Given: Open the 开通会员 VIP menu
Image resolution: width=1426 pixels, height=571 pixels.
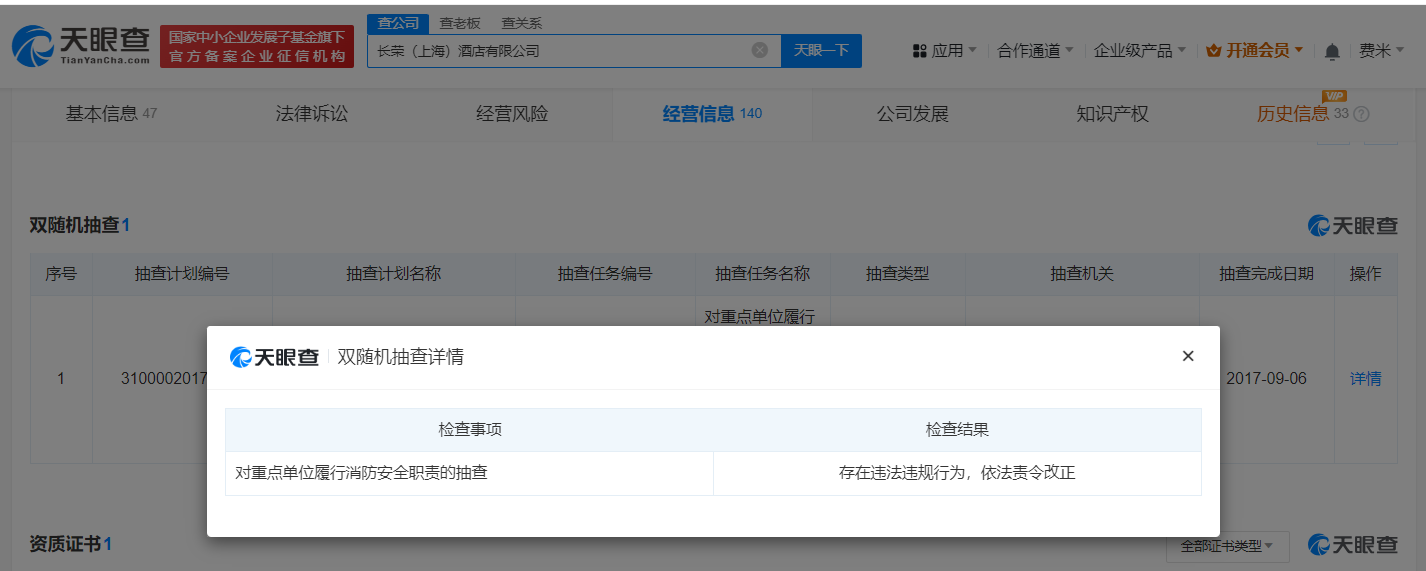Looking at the screenshot, I should click(x=1254, y=50).
